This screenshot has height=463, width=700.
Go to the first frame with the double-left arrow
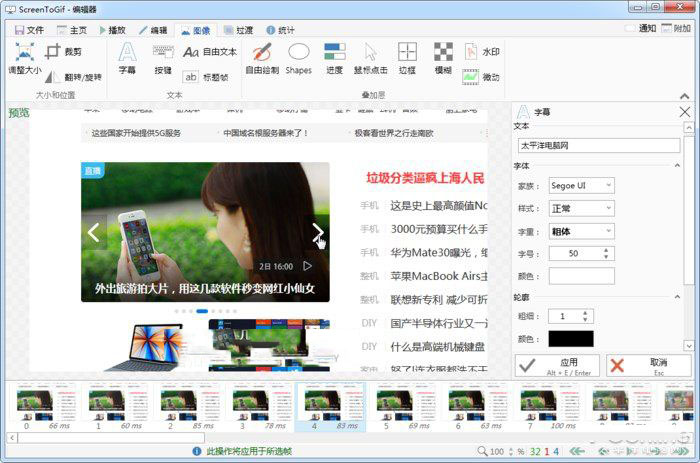tap(578, 451)
